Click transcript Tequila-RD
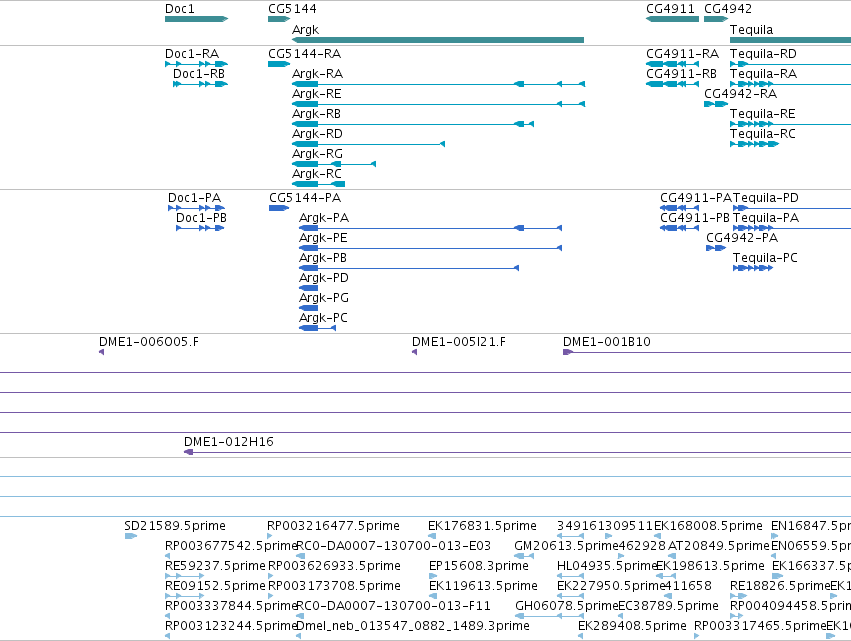 tap(763, 54)
